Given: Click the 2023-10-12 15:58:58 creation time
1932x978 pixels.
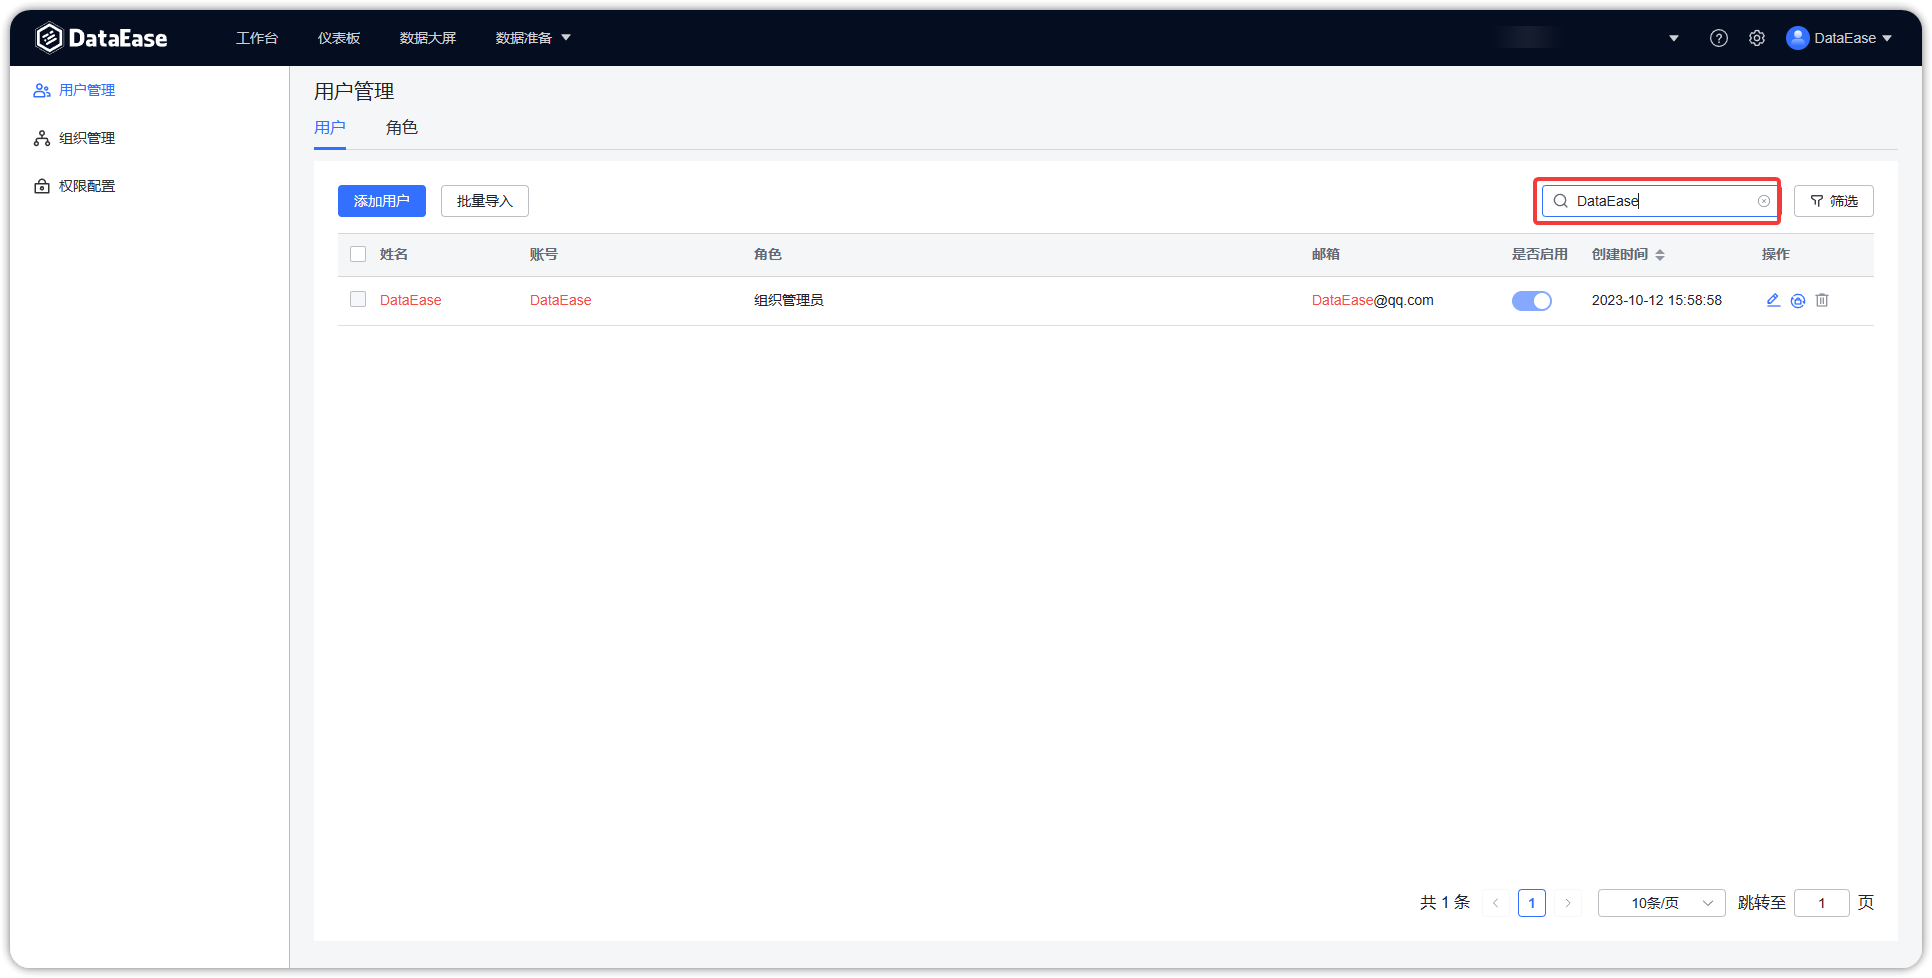Looking at the screenshot, I should pos(1657,300).
